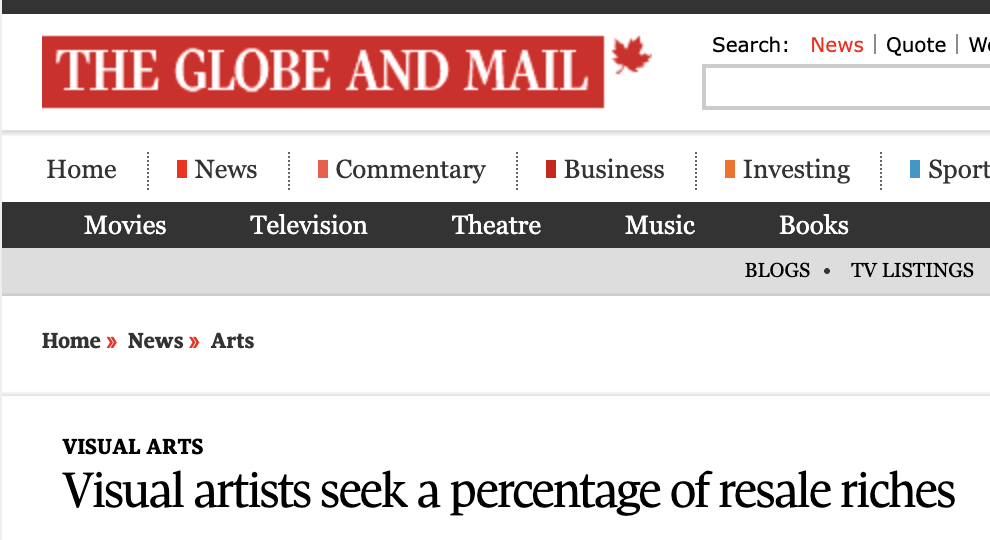990x540 pixels.
Task: Select the Quote search option
Action: (x=916, y=45)
